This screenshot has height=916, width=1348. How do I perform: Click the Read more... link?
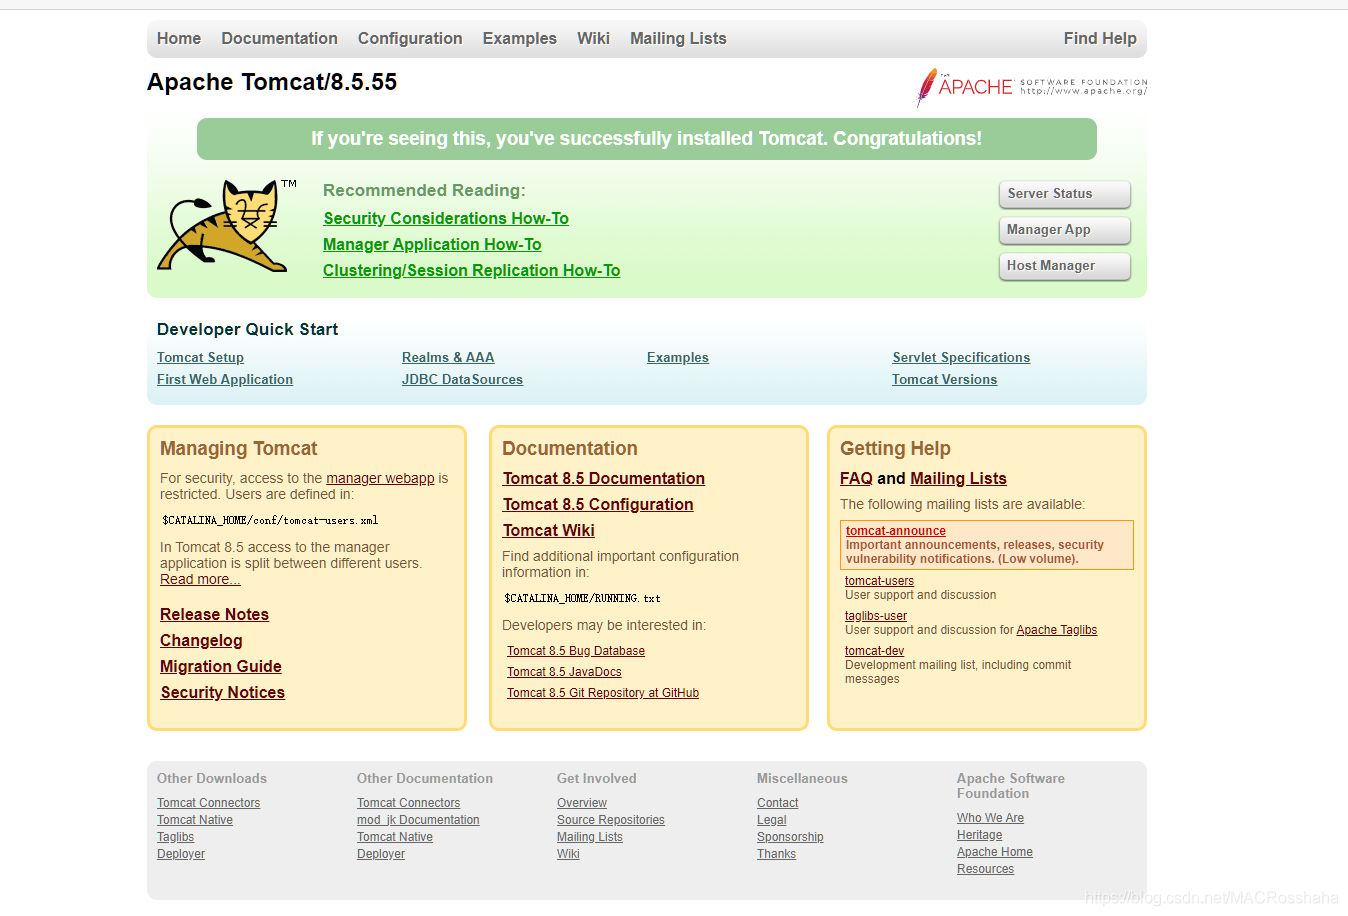click(x=200, y=579)
